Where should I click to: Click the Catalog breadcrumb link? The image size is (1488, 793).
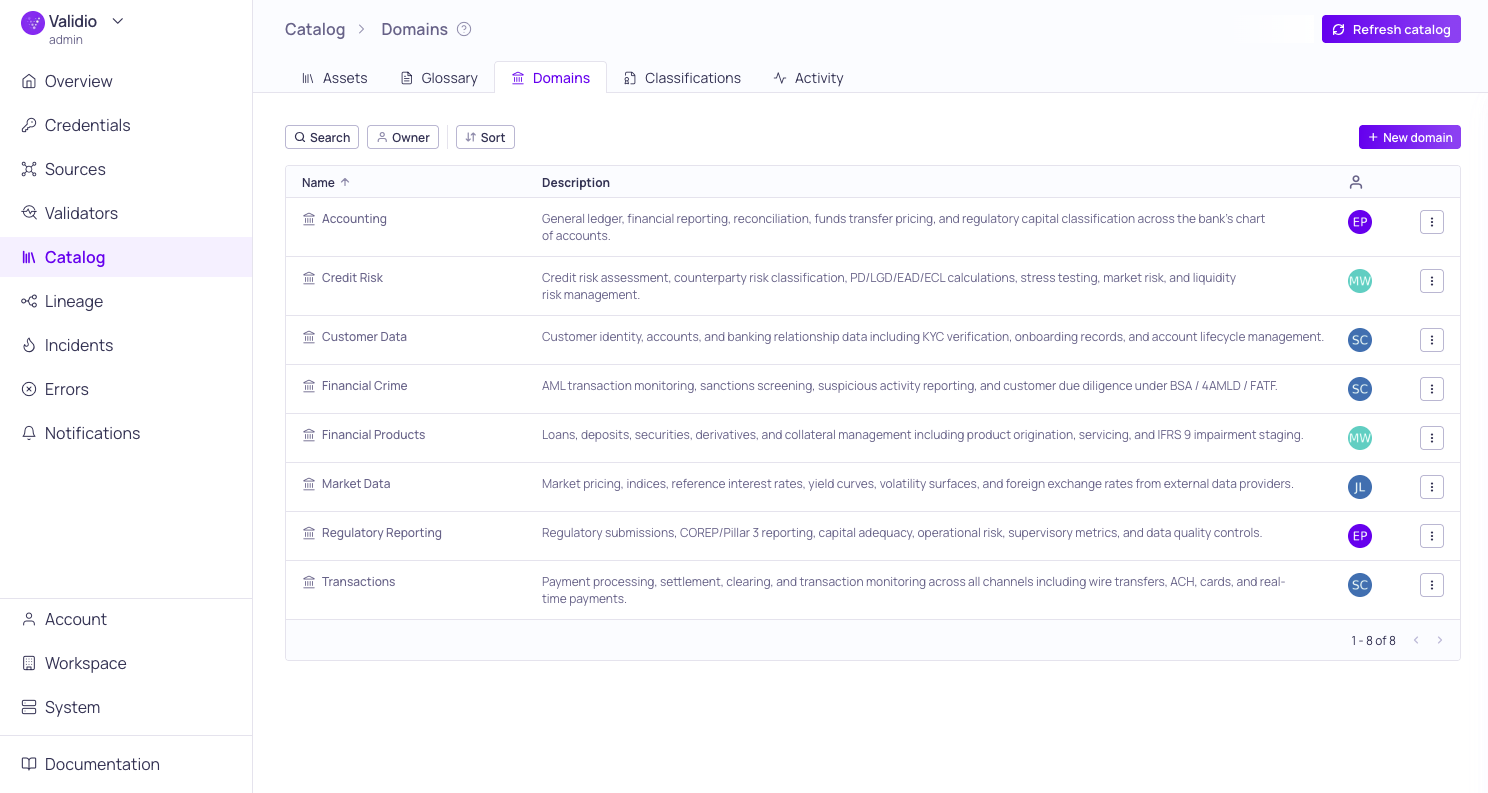tap(315, 29)
